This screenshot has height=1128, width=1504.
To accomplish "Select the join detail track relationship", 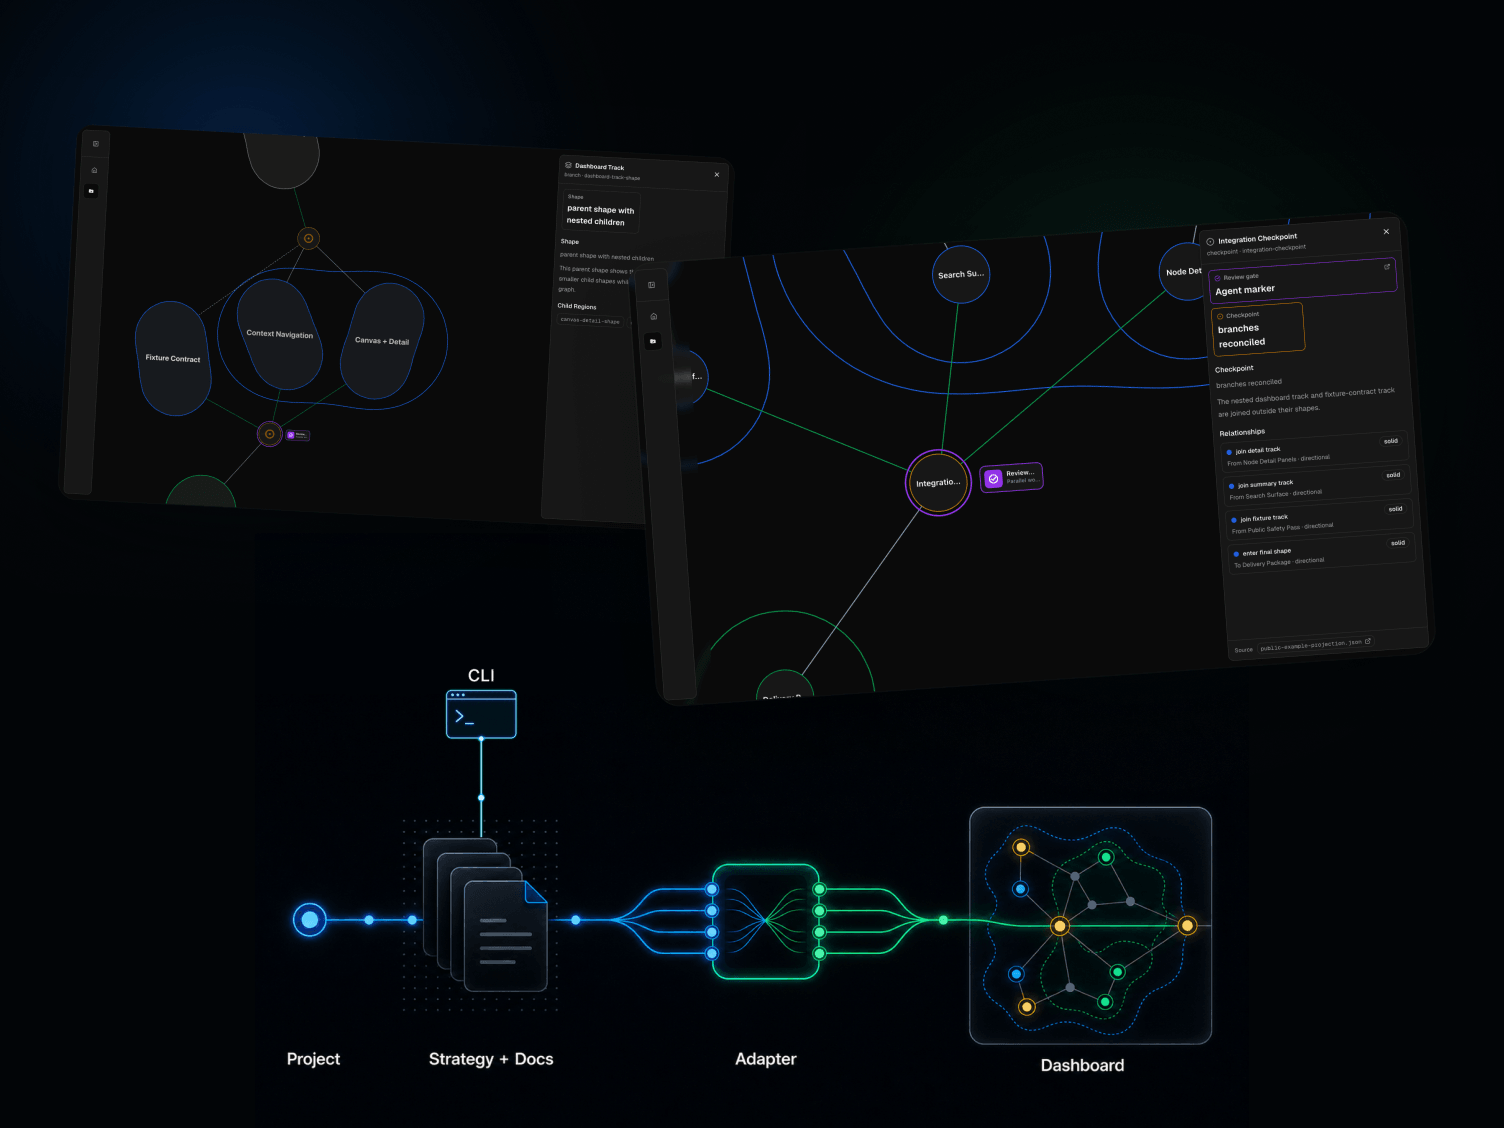I will click(1315, 453).
